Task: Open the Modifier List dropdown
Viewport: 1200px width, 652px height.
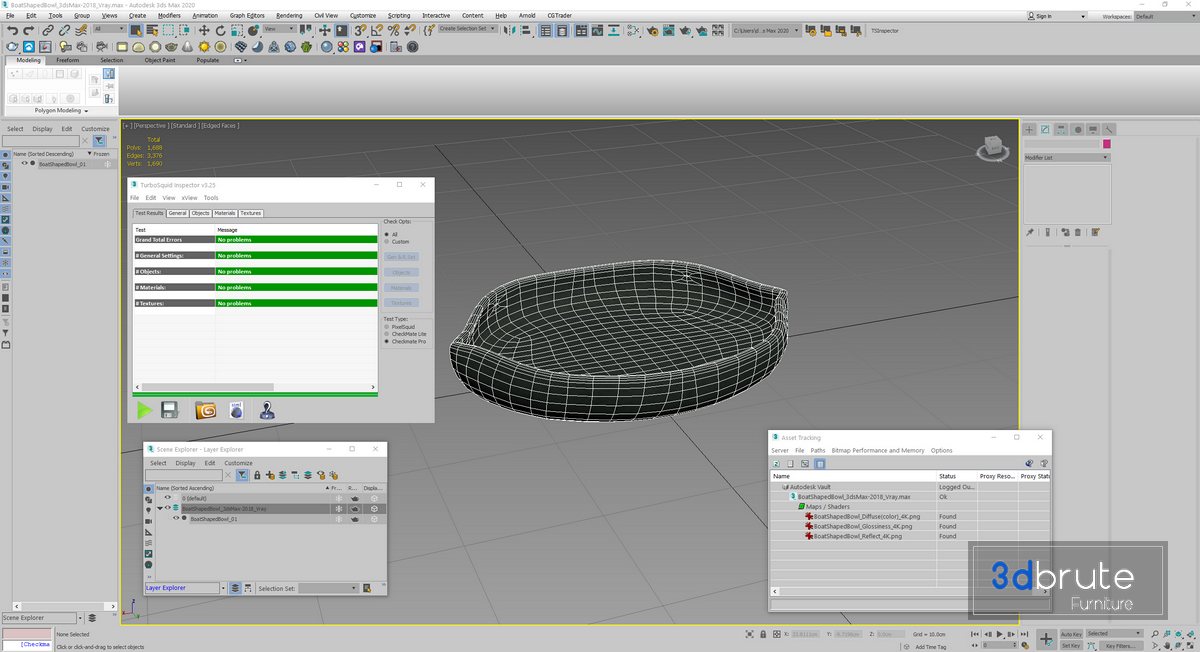Action: tap(1067, 158)
